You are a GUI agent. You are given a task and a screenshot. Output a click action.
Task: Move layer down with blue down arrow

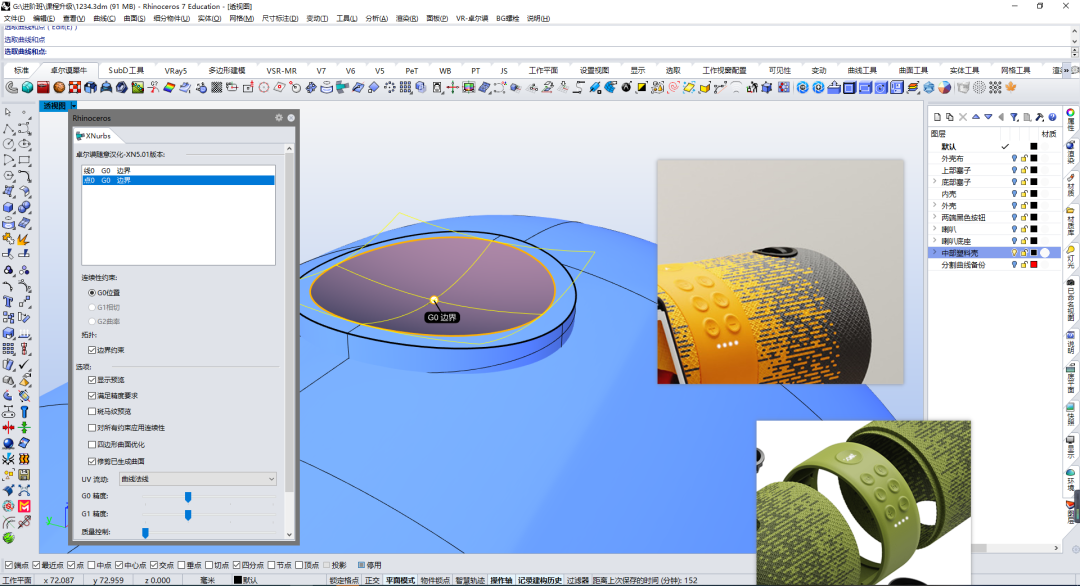[988, 117]
